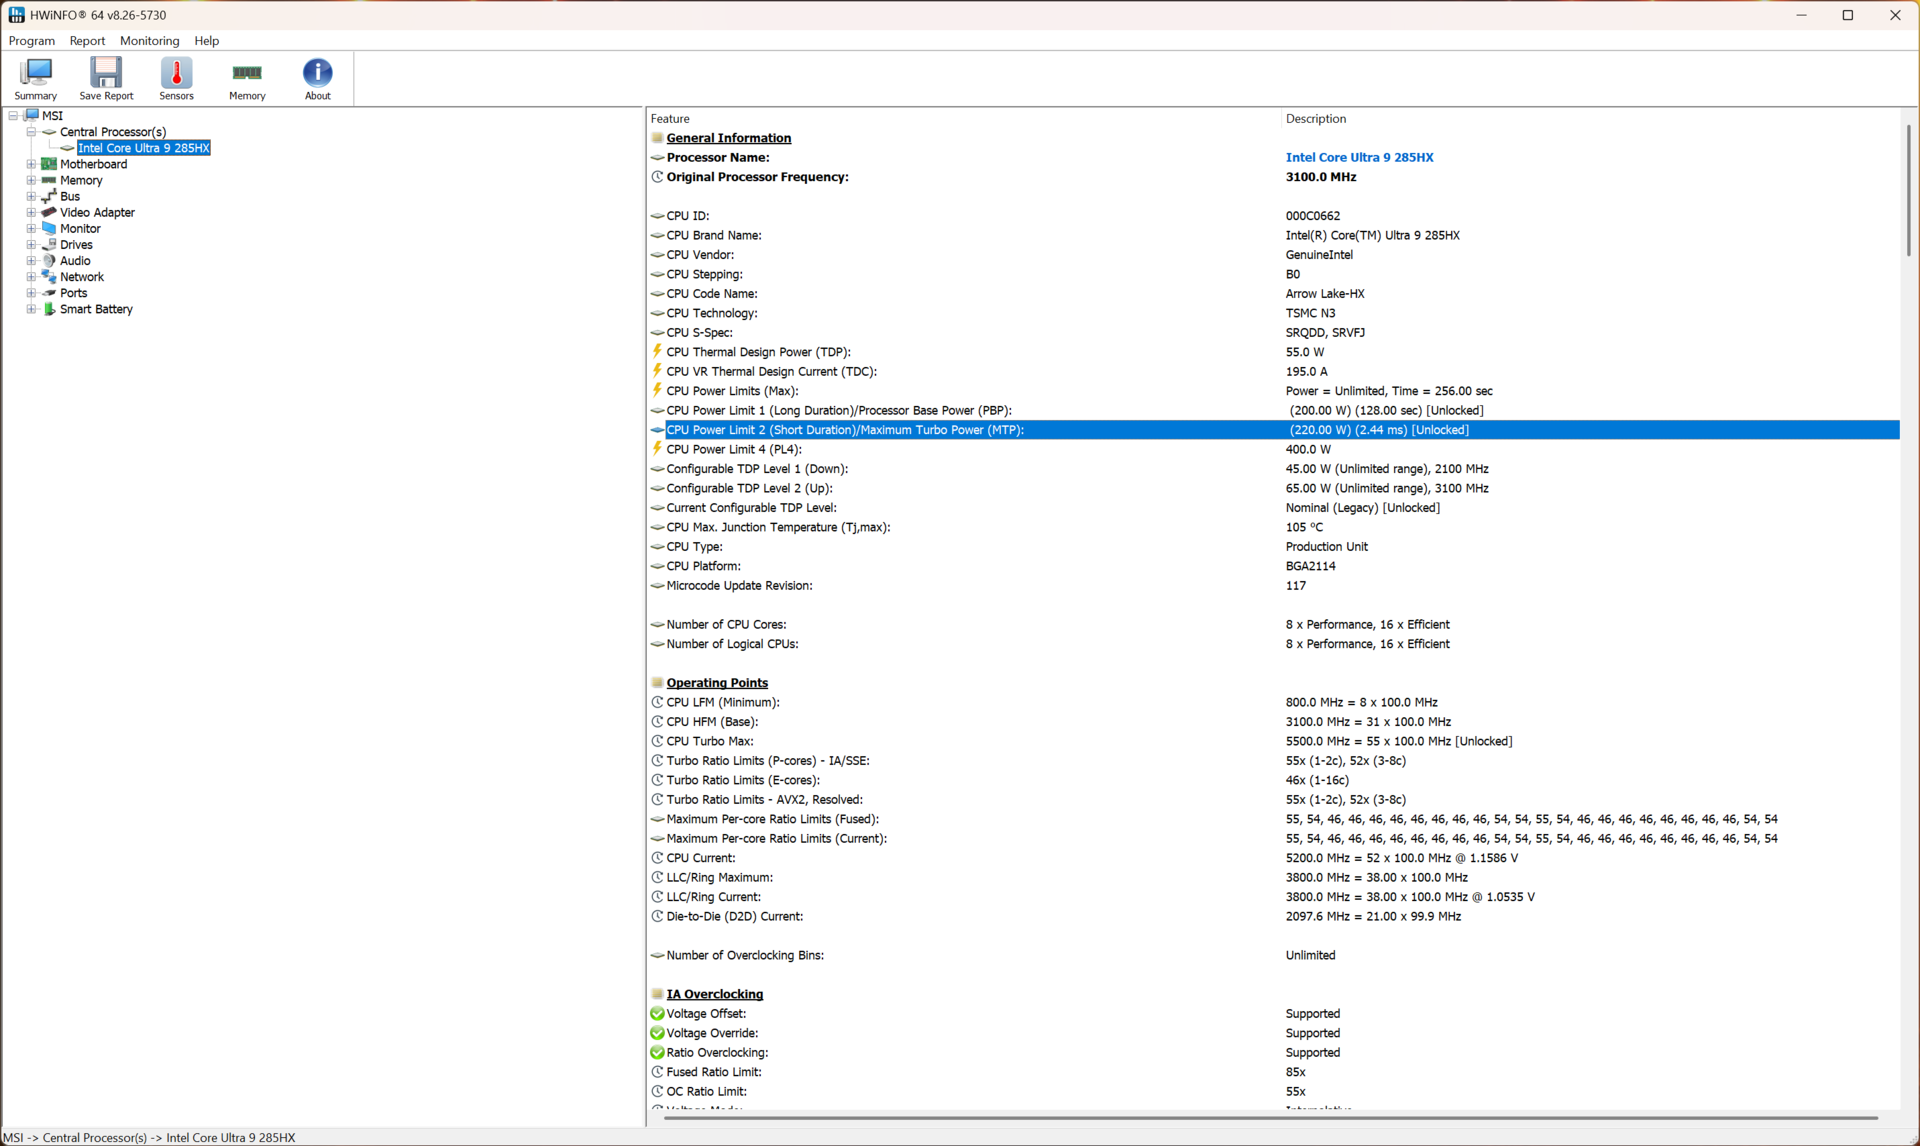This screenshot has height=1146, width=1920.
Task: Select the CPU Power Limit 4 row
Action: pos(734,449)
